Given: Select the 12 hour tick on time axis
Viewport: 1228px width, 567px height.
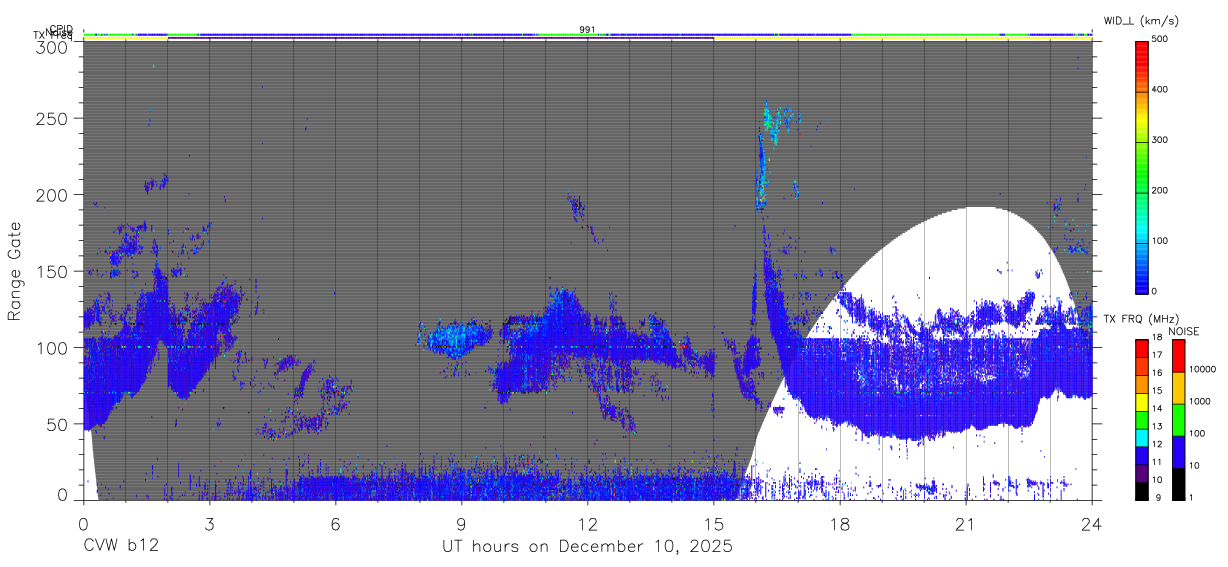Looking at the screenshot, I should click(x=587, y=523).
